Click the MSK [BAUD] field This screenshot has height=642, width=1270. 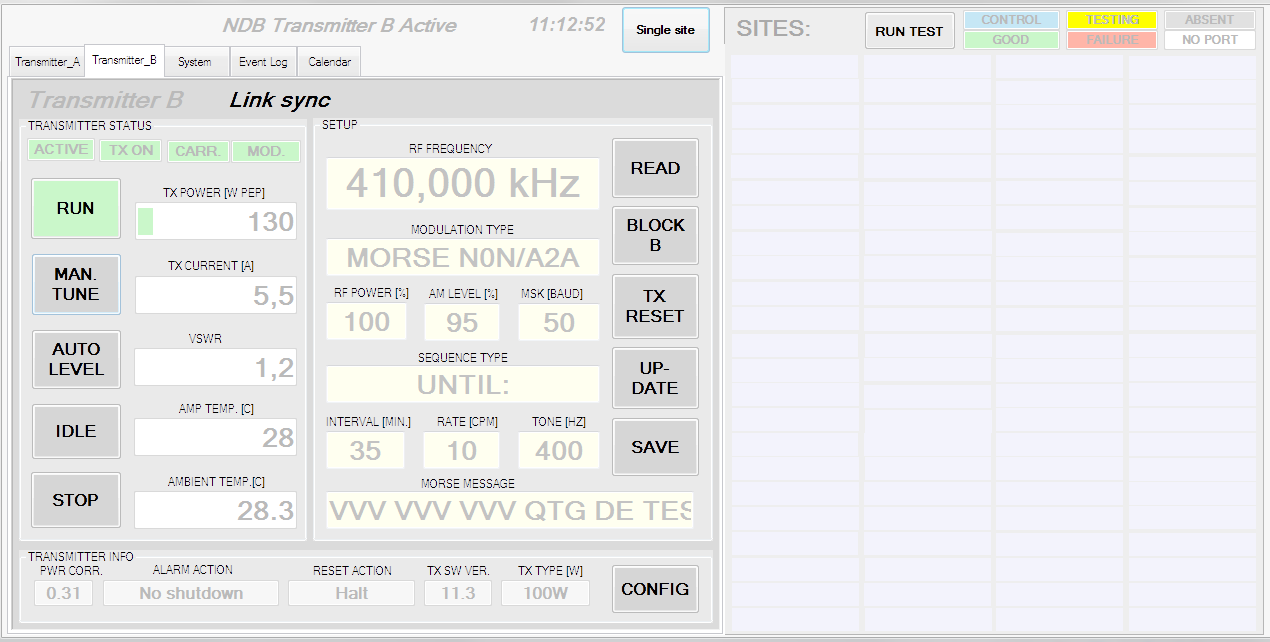pos(559,322)
